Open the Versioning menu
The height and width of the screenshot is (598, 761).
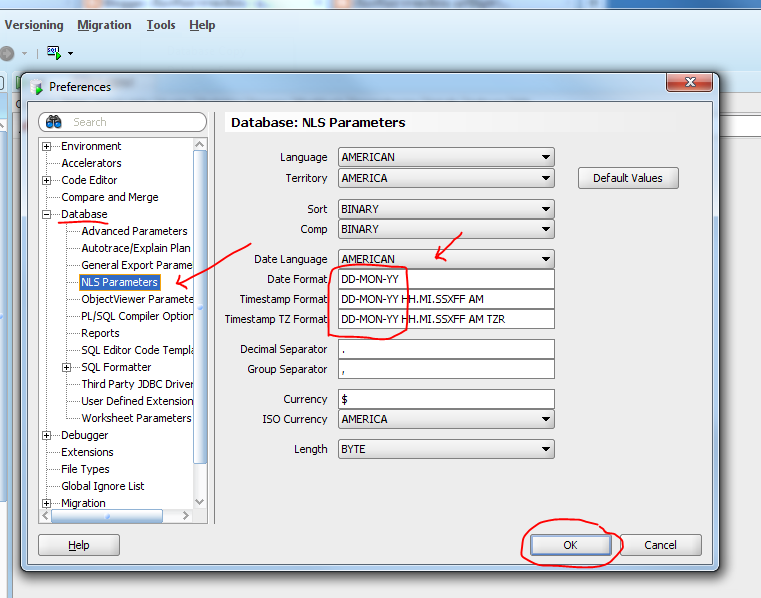click(34, 25)
